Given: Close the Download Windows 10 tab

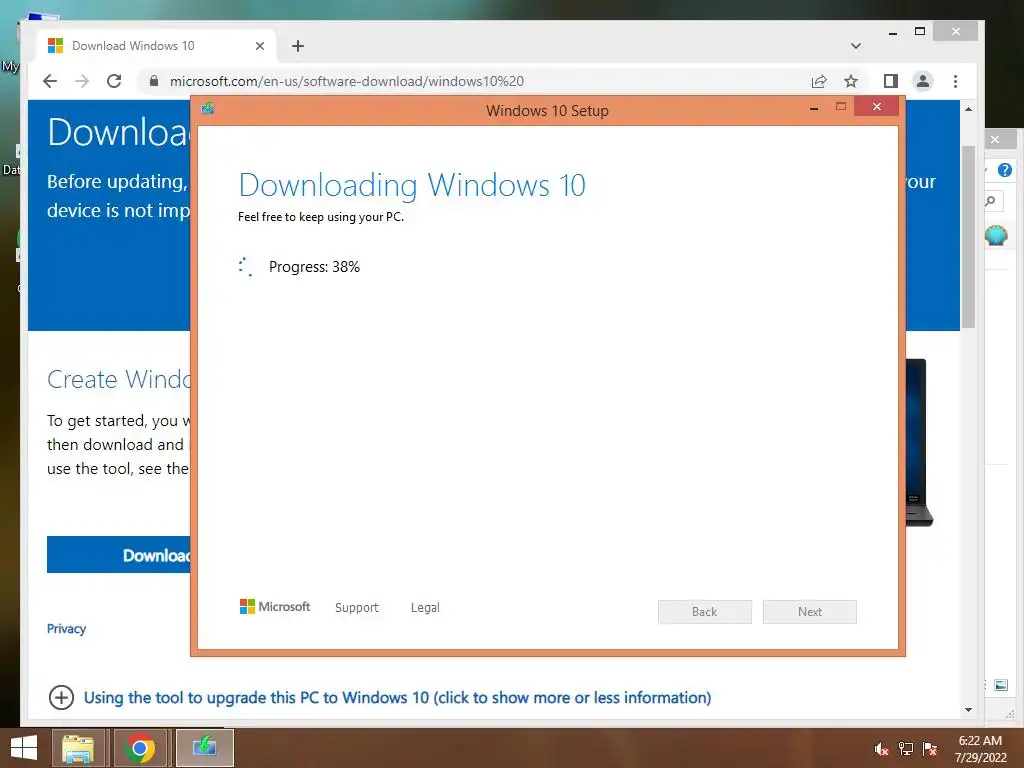Looking at the screenshot, I should tap(260, 46).
